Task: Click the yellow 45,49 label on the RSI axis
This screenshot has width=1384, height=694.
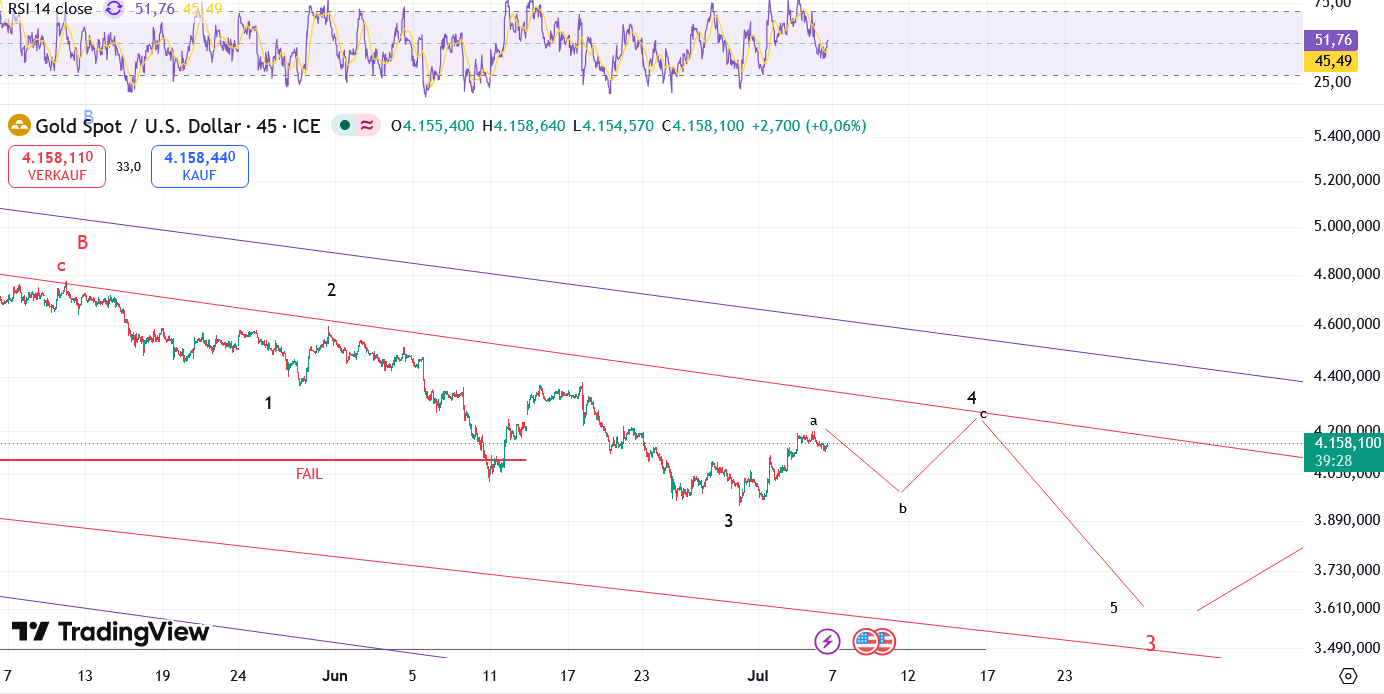Action: point(1333,61)
